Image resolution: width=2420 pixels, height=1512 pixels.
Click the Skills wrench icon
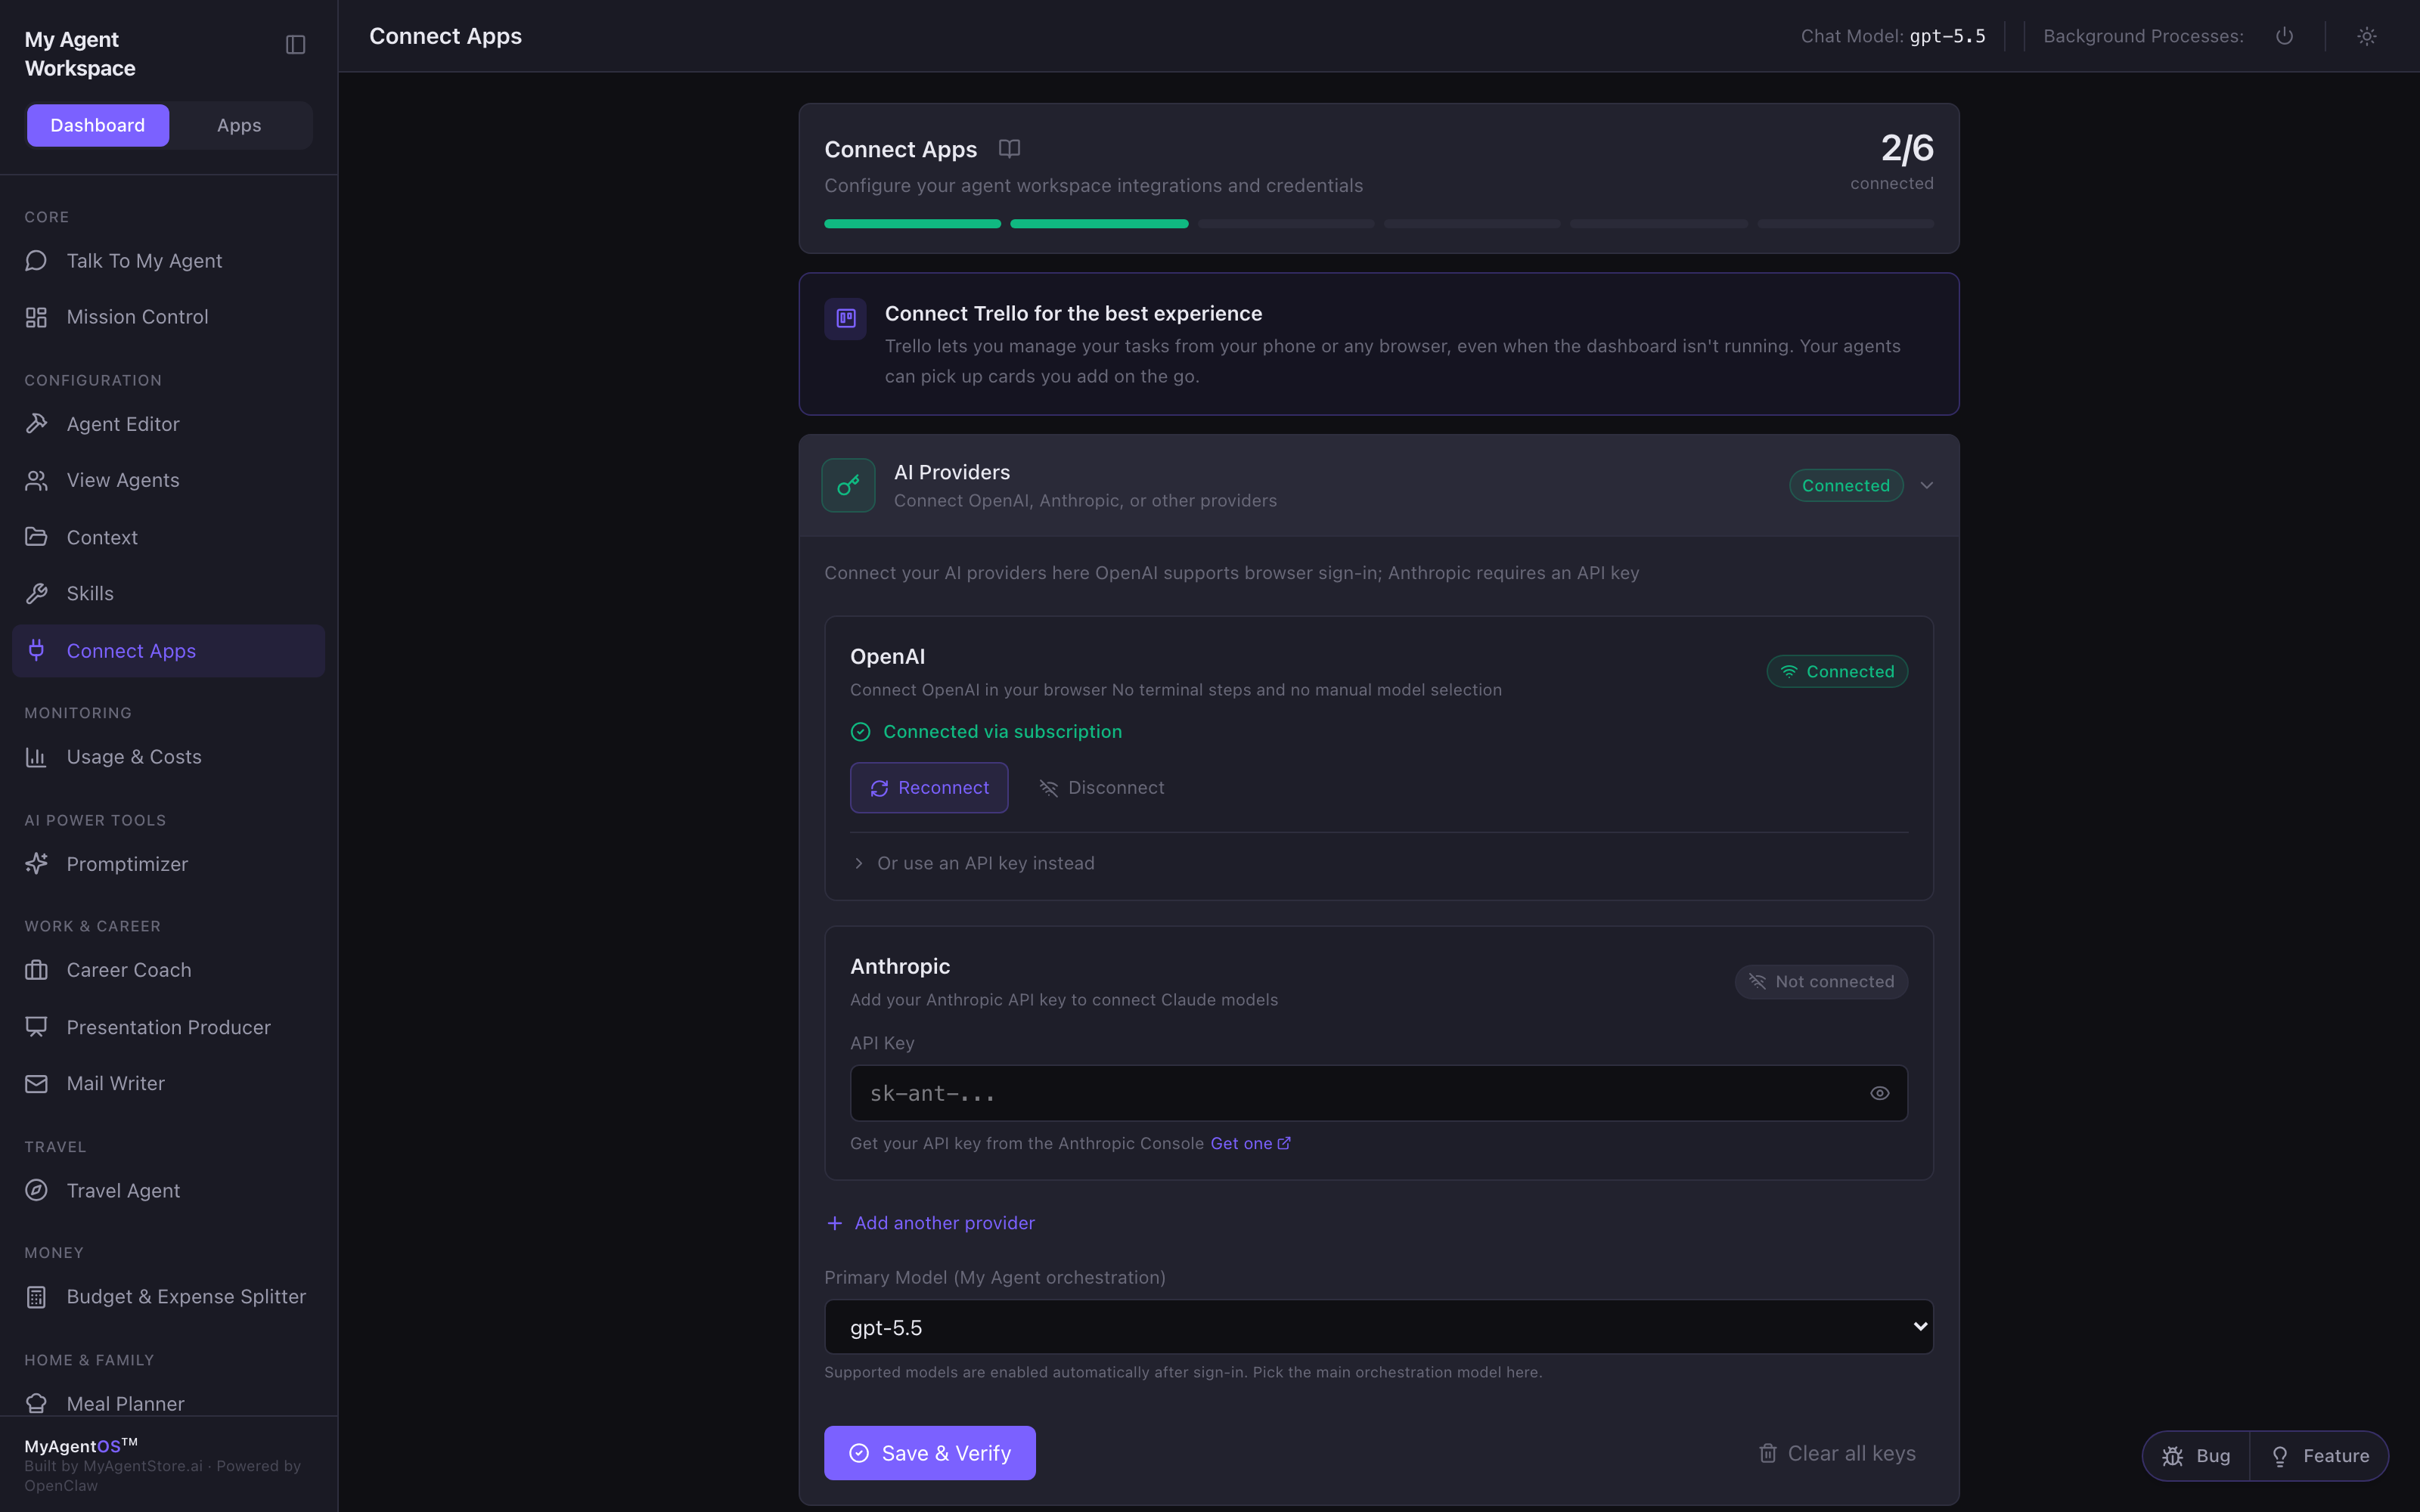click(36, 594)
